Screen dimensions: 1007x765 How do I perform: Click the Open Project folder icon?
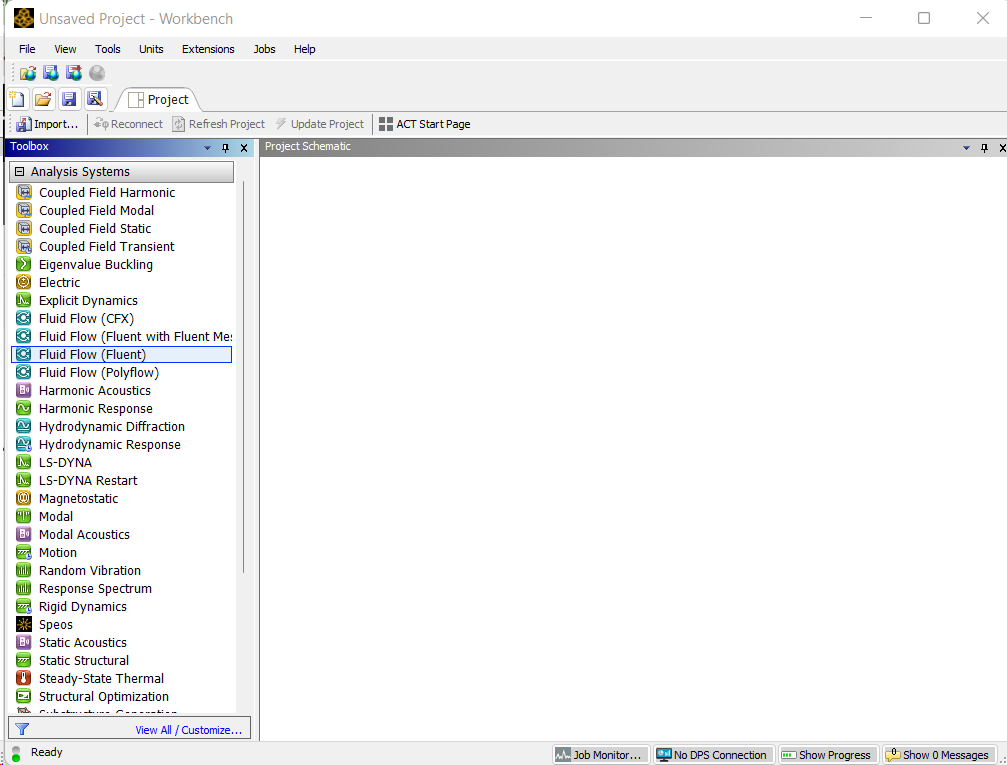pos(43,99)
